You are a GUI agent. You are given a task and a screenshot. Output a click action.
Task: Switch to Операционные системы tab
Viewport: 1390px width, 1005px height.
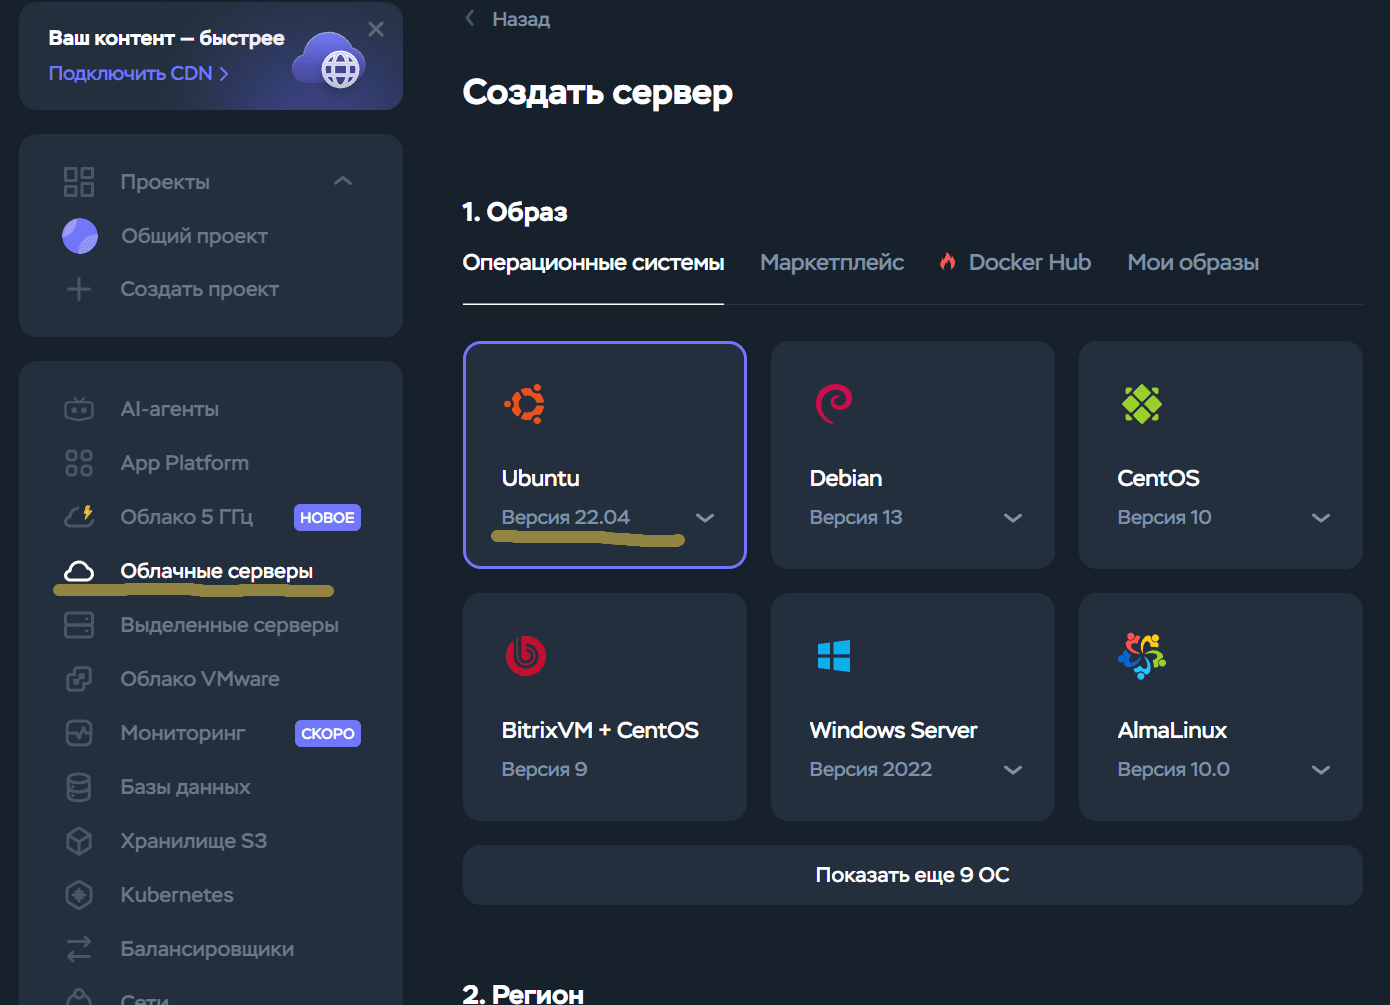593,263
